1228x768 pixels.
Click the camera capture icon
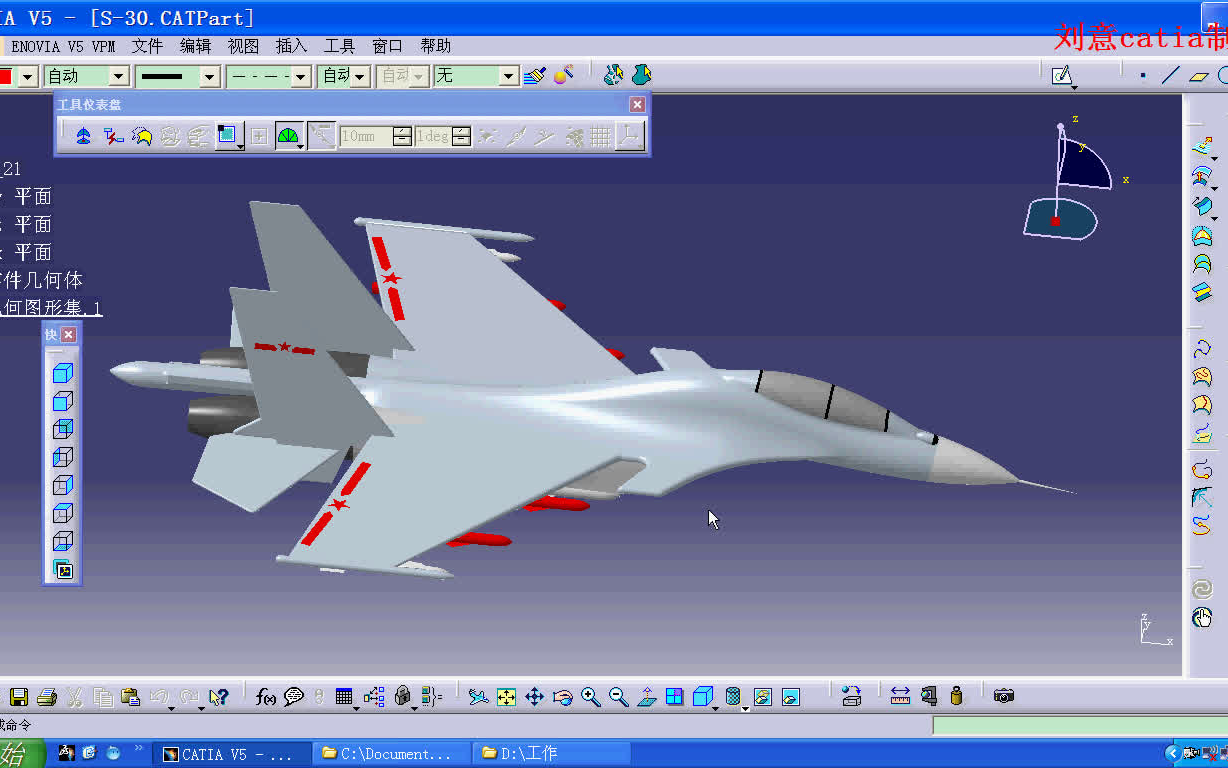pos(1004,696)
